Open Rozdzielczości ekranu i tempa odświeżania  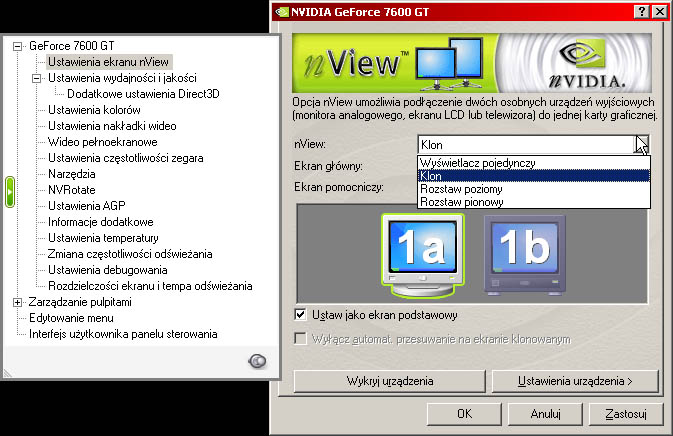point(150,286)
